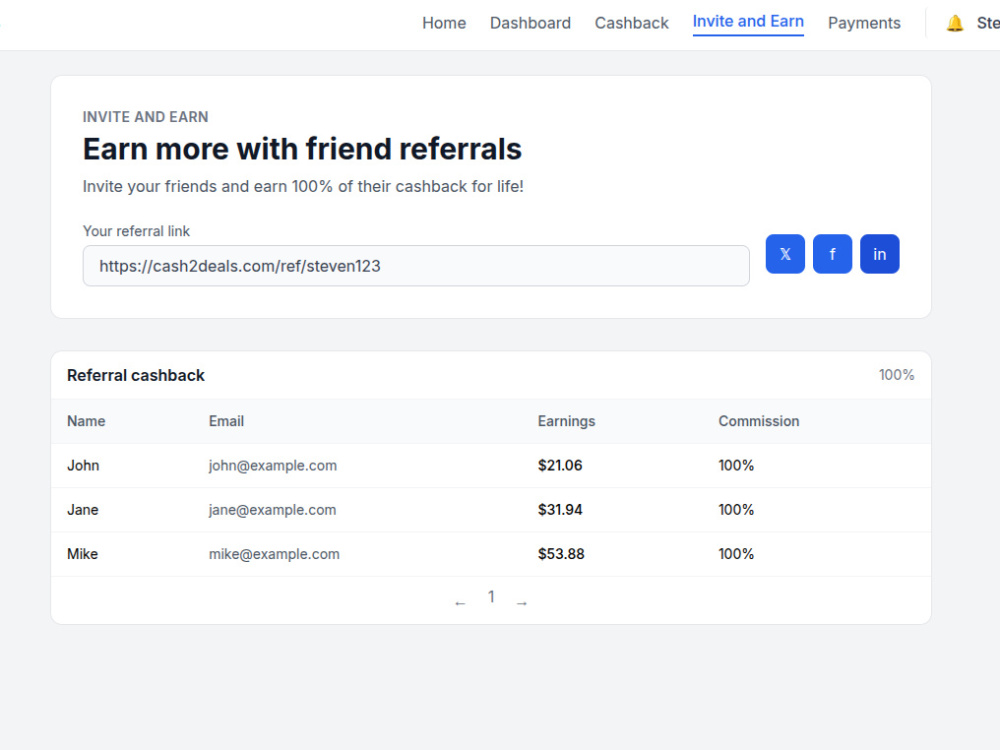Click jane@example.com email

point(272,510)
